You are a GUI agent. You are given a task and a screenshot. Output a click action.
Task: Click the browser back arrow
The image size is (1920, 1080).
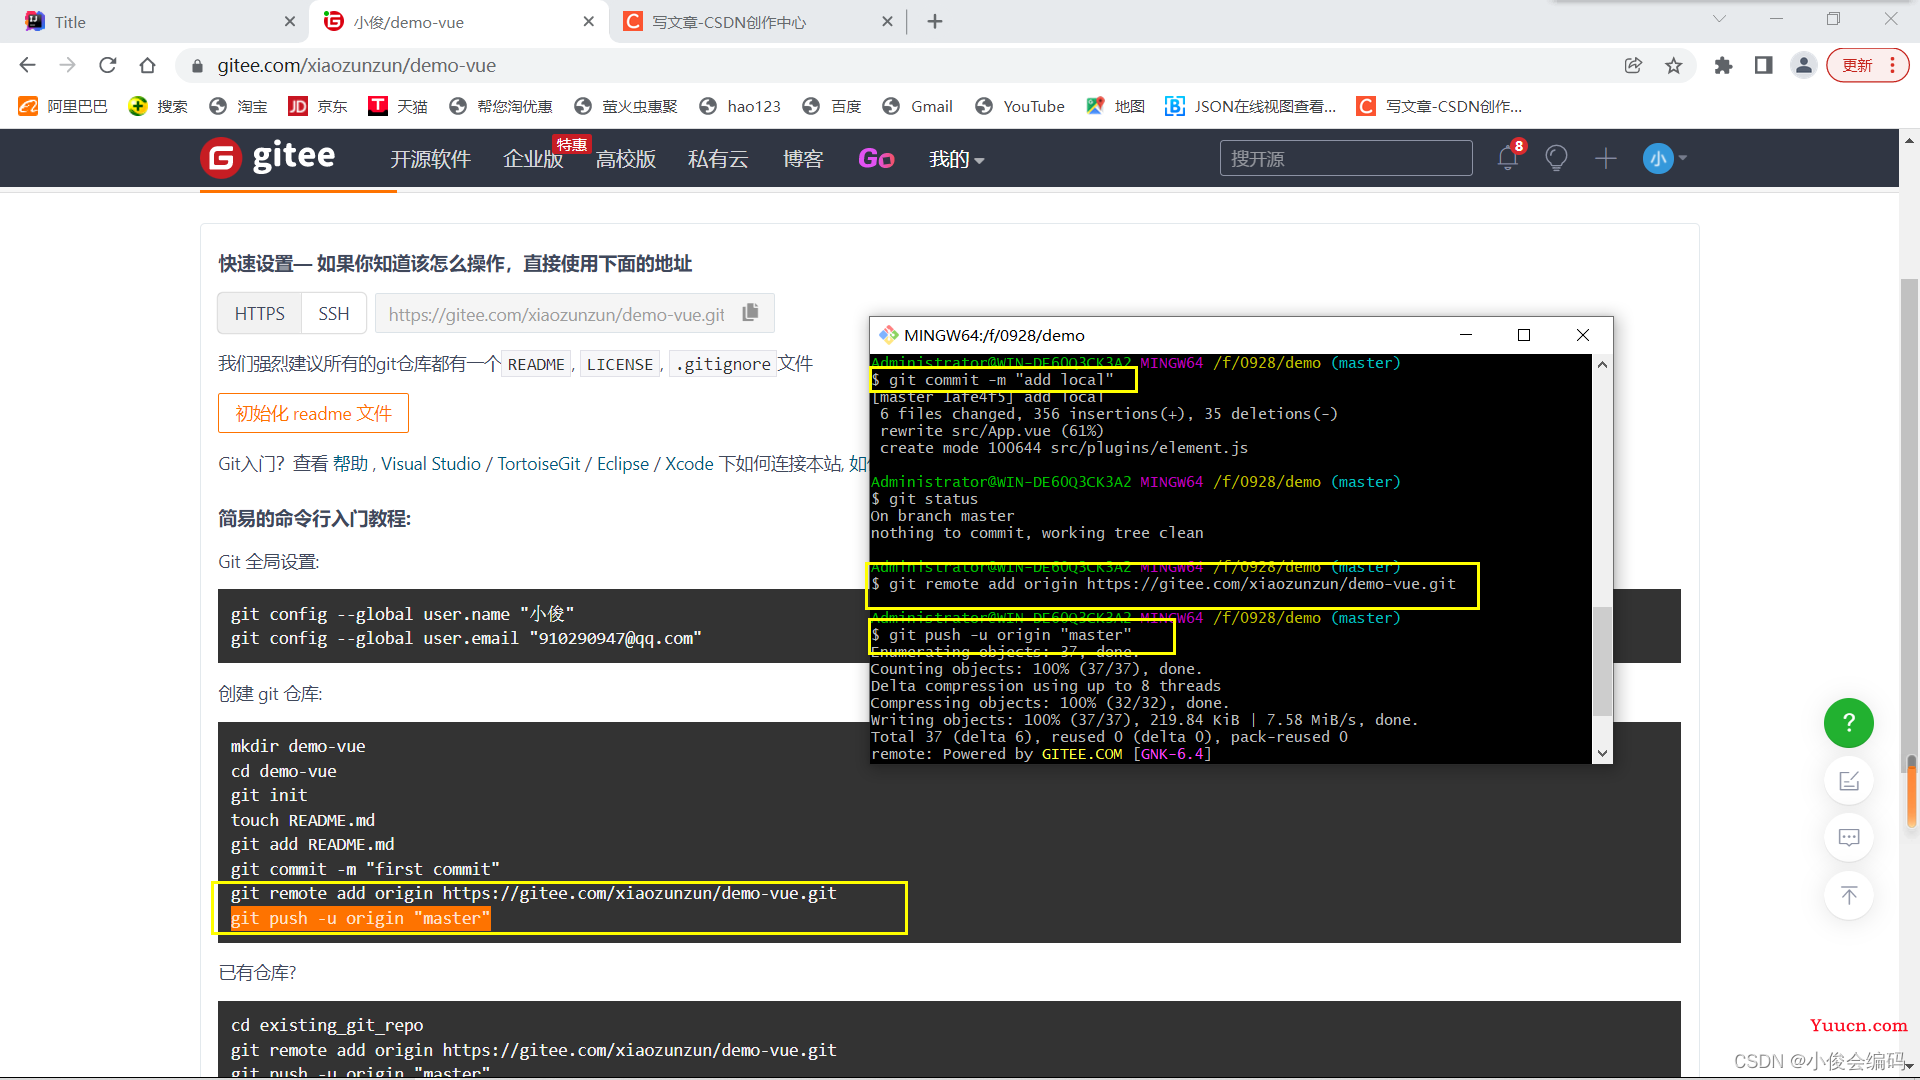(27, 65)
